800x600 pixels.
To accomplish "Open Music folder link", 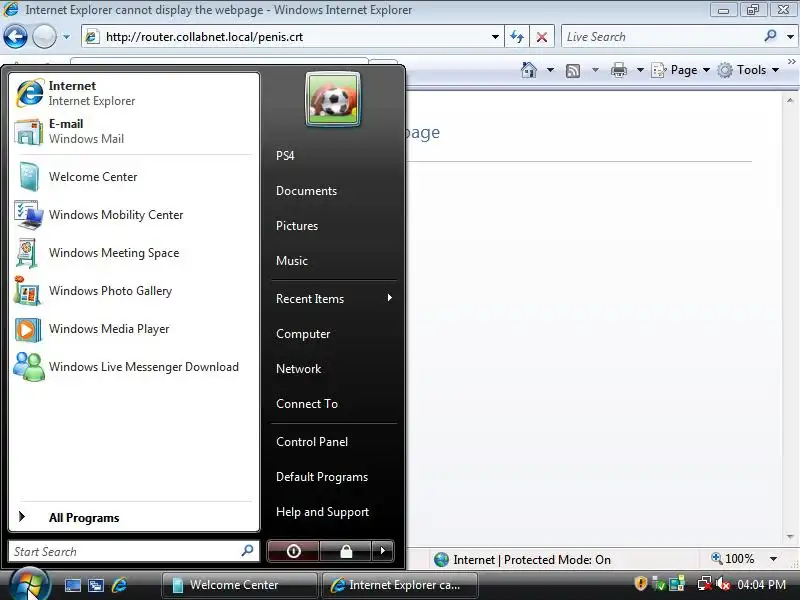I will pyautogui.click(x=334, y=261).
